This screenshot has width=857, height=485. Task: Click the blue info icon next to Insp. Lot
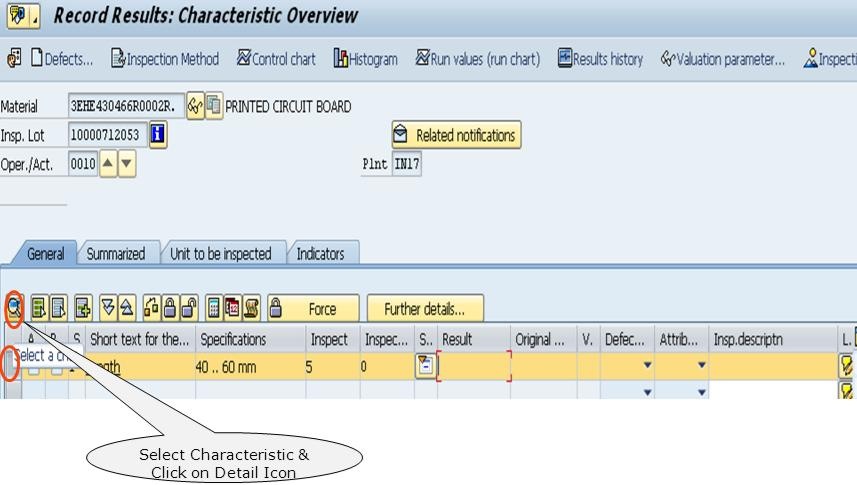[158, 134]
